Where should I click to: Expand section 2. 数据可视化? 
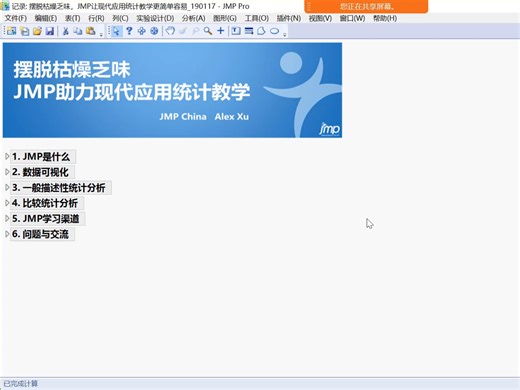click(7, 172)
